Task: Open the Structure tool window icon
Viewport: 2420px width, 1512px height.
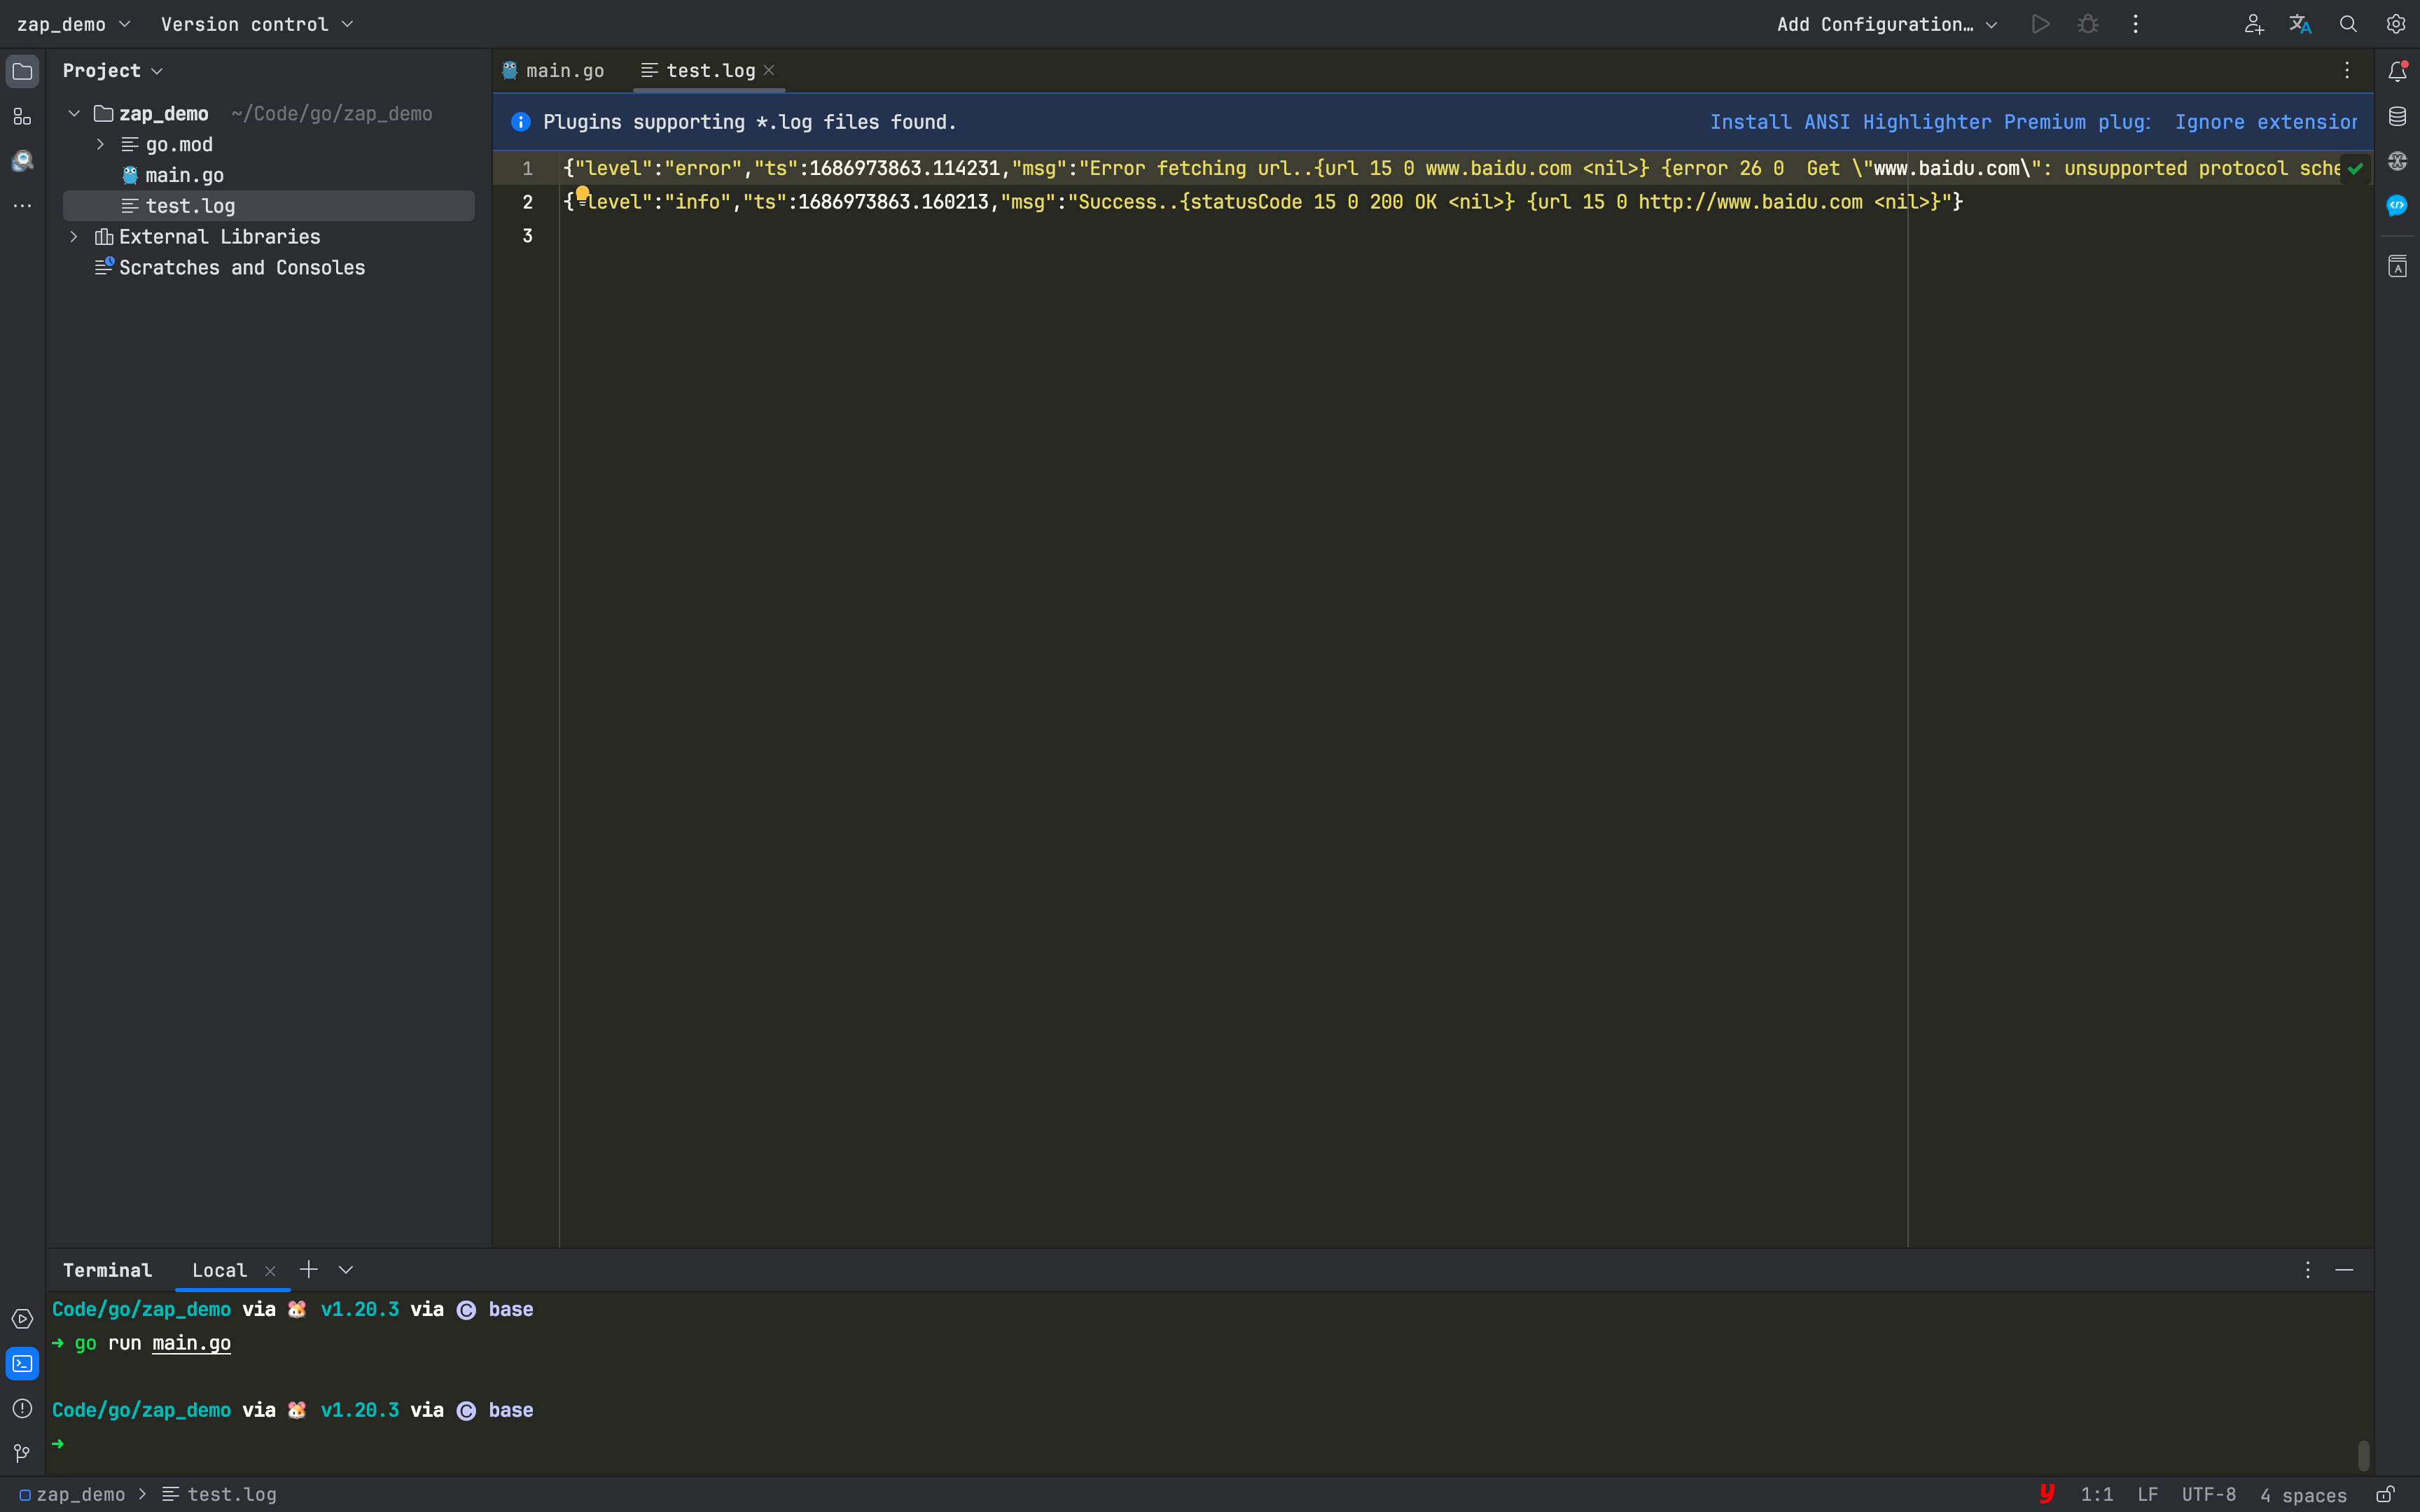Action: 22,117
